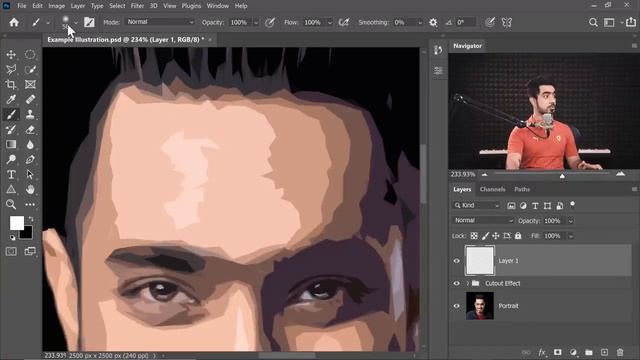Toggle lock all for layer
Screen dimensions: 640x360
click(518, 236)
